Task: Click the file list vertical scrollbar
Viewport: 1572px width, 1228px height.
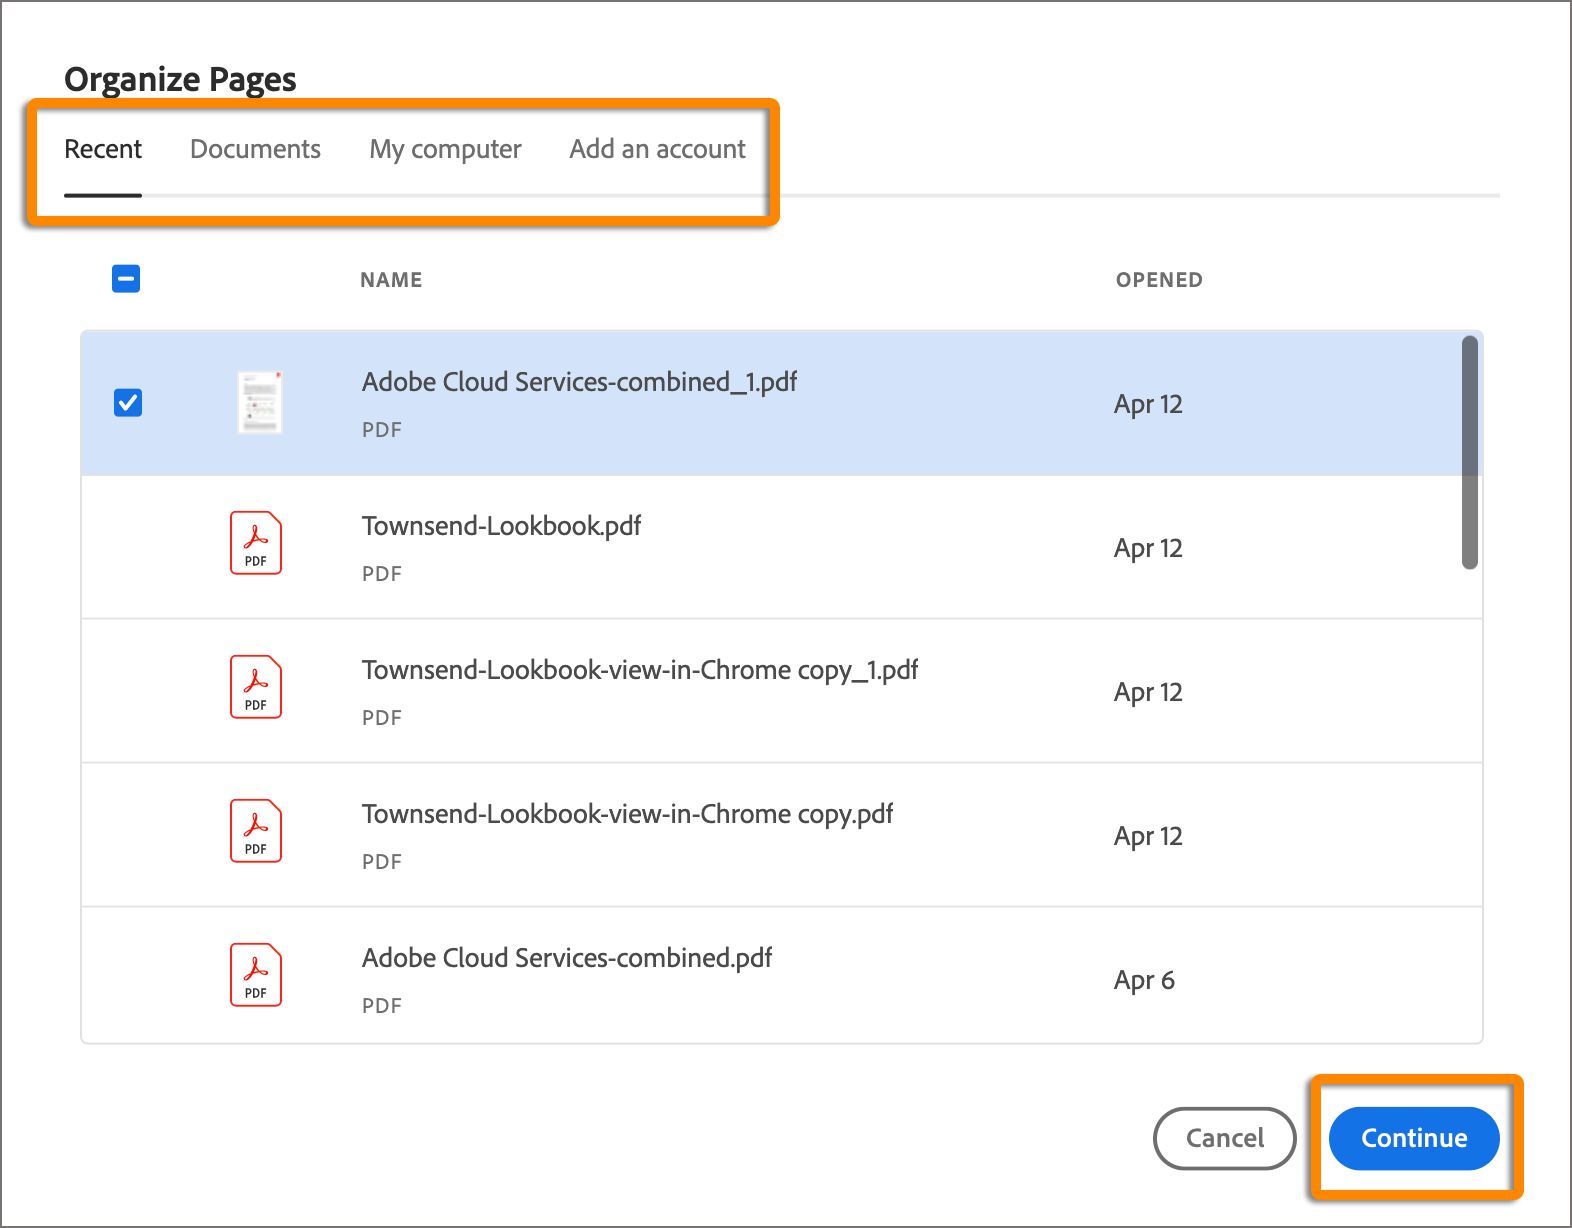Action: [1469, 452]
